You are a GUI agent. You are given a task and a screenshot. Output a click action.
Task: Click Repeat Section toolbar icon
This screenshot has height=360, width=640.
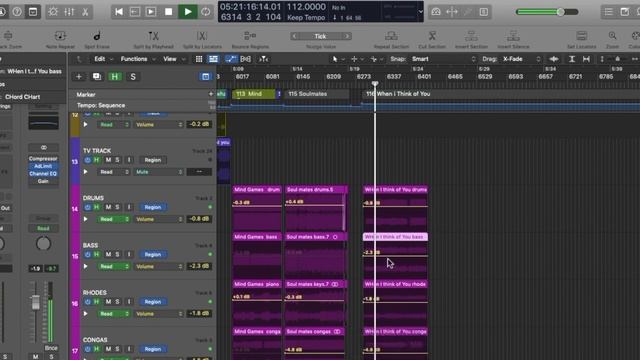(391, 36)
